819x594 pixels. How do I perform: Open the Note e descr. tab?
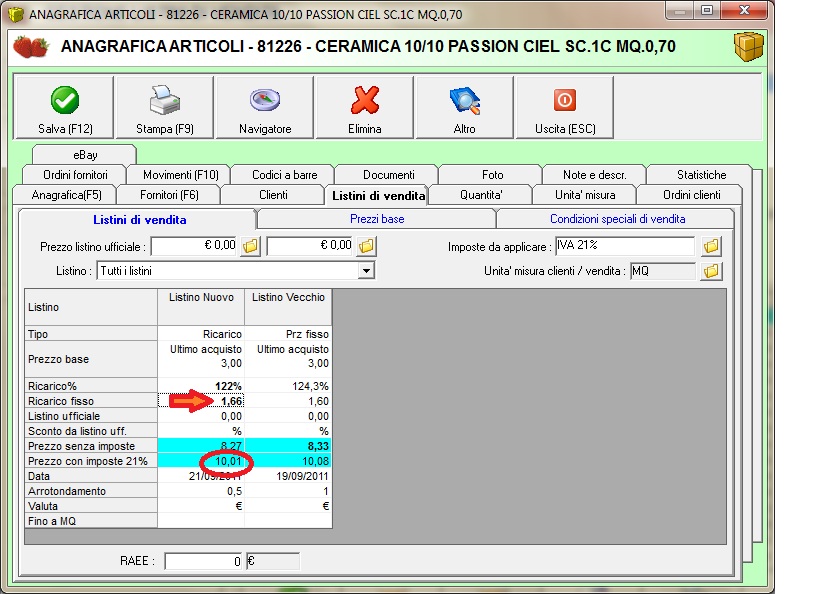click(595, 174)
